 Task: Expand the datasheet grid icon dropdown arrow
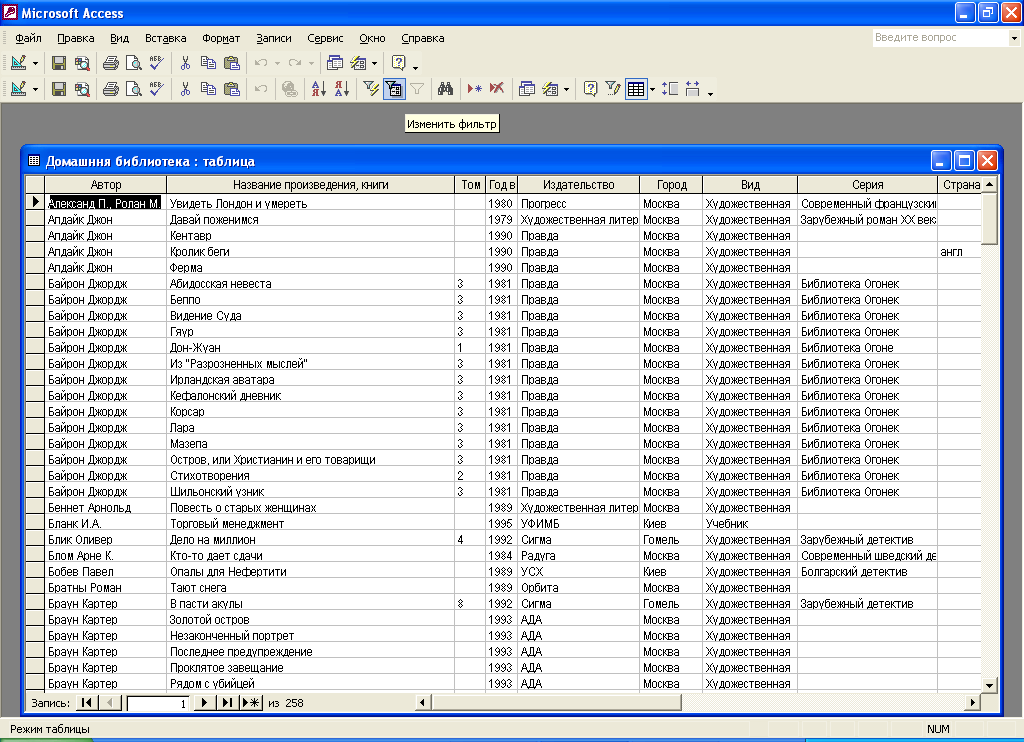pos(652,89)
